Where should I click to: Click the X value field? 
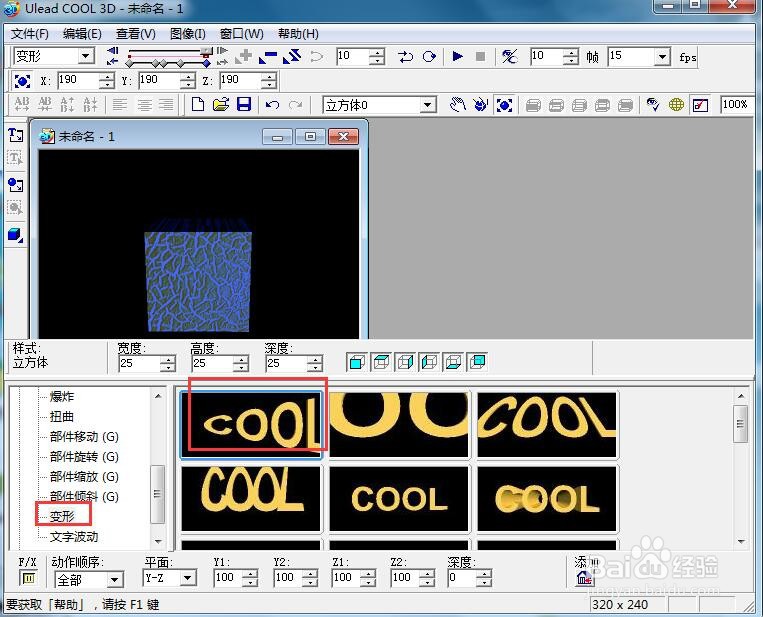(78, 80)
